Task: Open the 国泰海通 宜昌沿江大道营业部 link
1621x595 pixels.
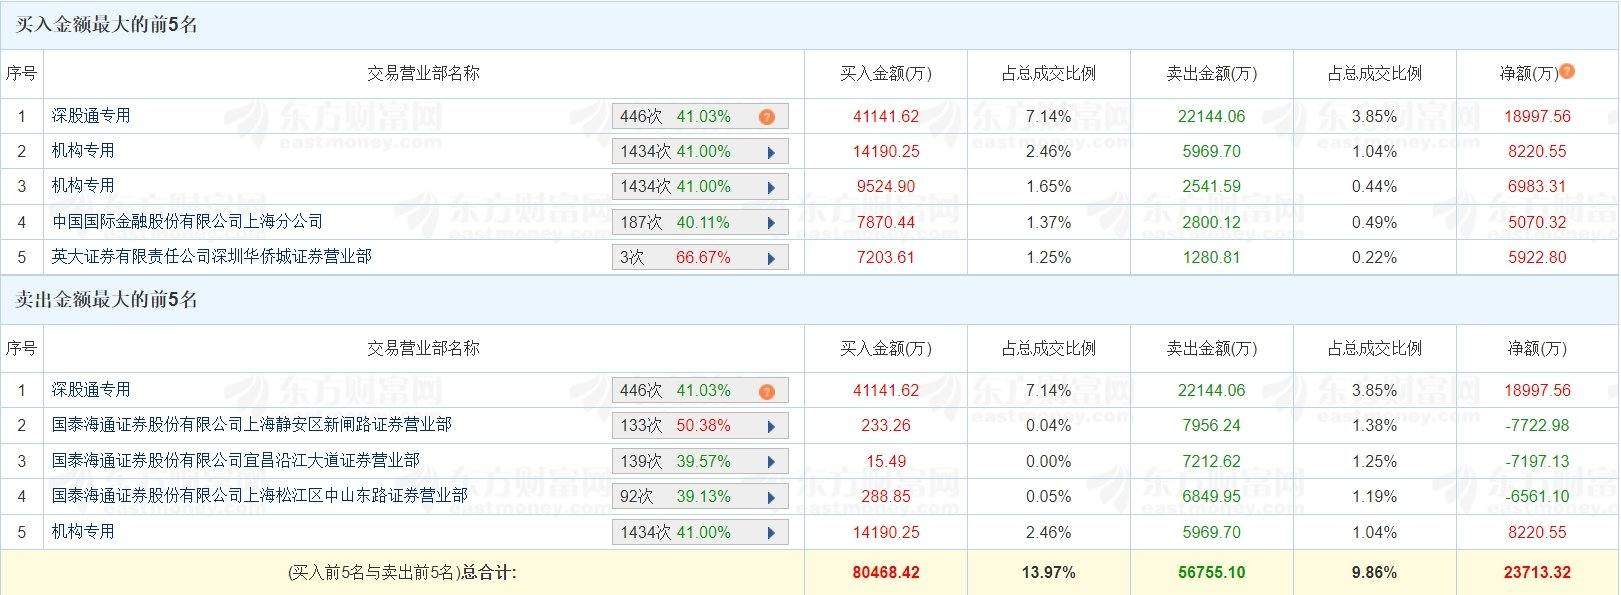Action: [235, 460]
